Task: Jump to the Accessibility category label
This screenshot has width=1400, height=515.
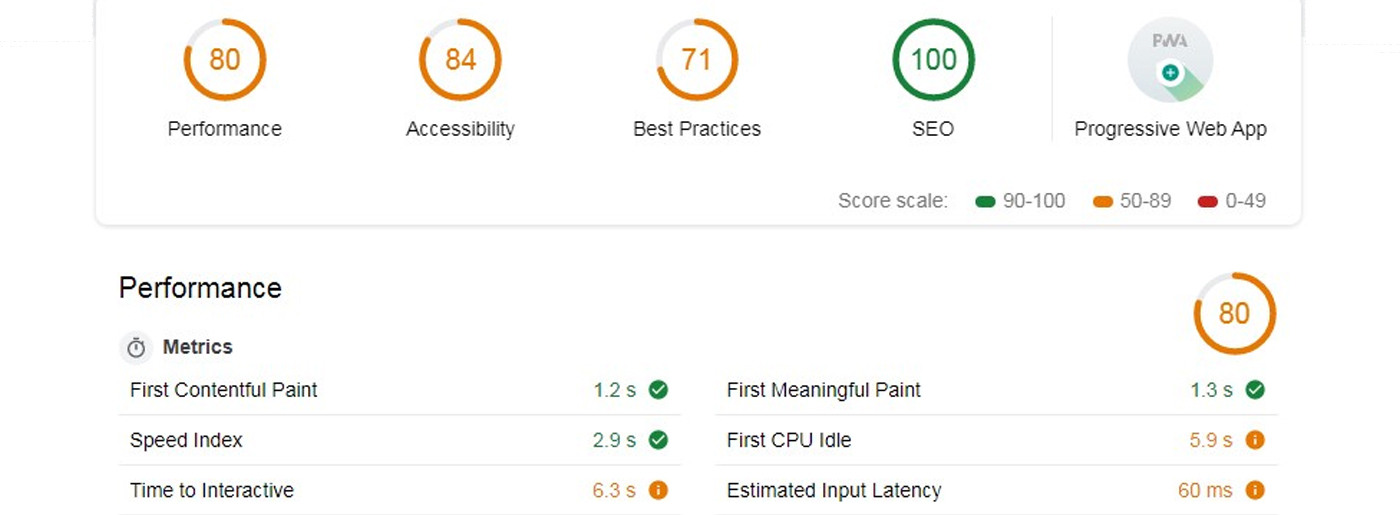Action: (460, 129)
